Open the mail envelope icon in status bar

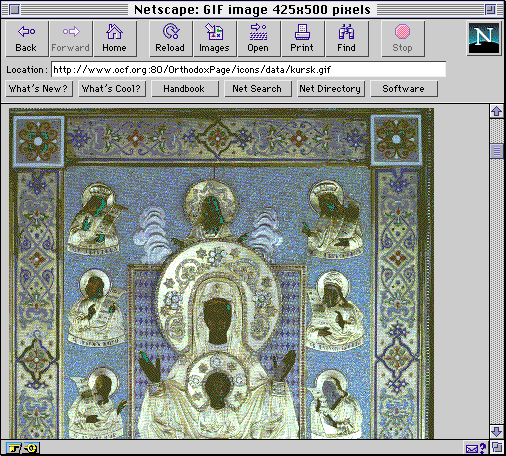click(475, 448)
